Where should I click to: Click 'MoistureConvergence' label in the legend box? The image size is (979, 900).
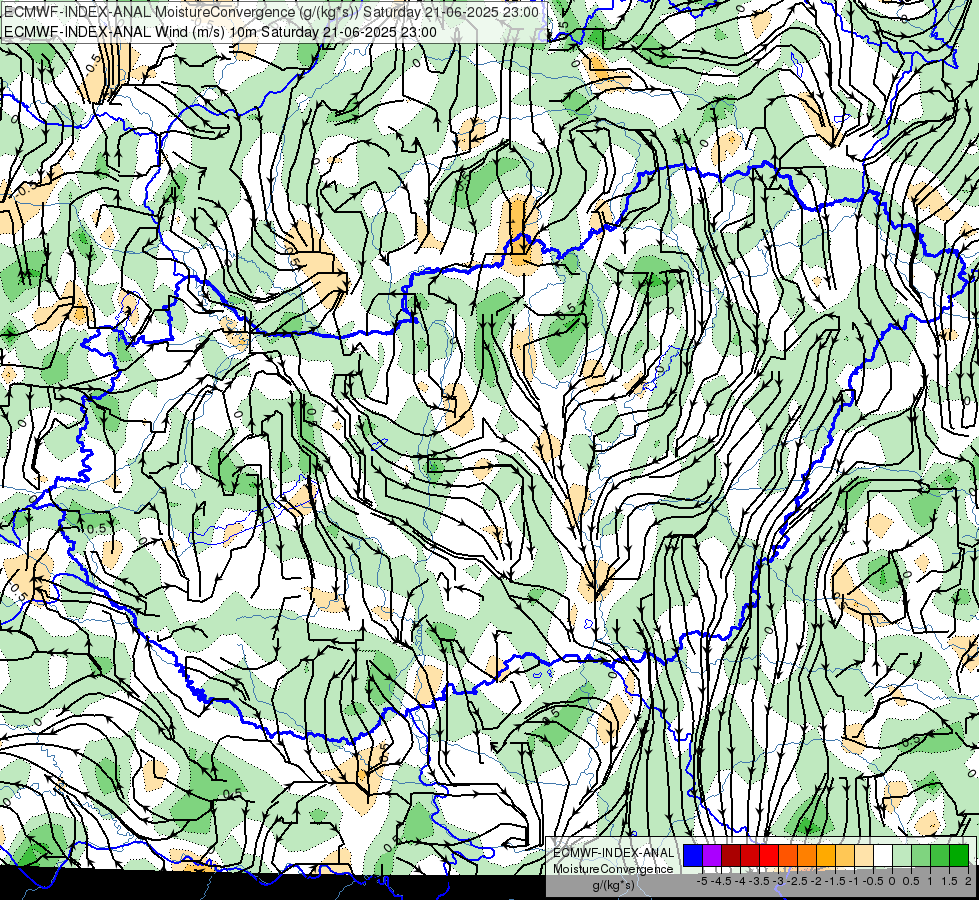[x=613, y=869]
